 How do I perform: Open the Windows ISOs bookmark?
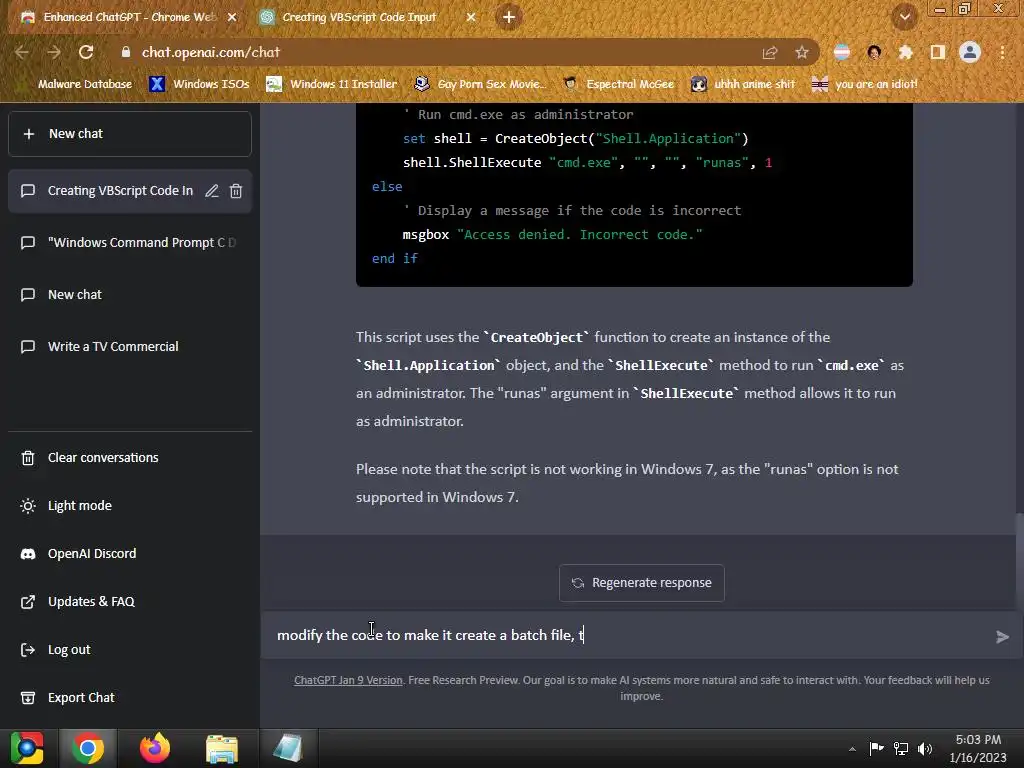click(199, 84)
